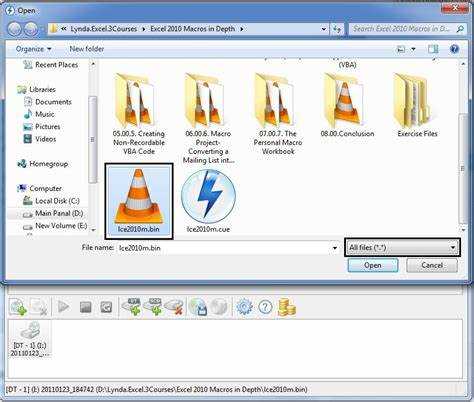Click the Unmount stop icon in DAEMON Tools toolbar

(86, 307)
